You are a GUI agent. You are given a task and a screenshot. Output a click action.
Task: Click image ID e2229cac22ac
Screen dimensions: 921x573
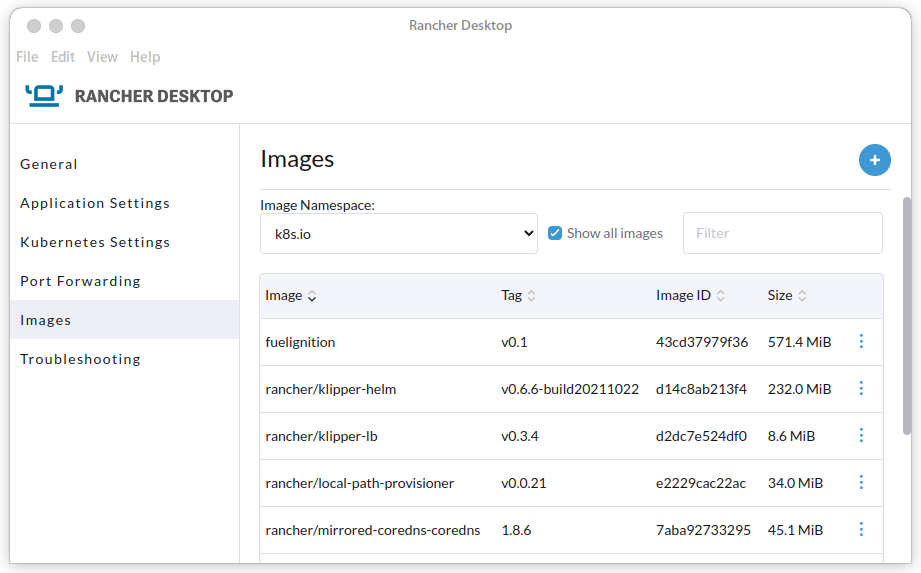pyautogui.click(x=701, y=483)
